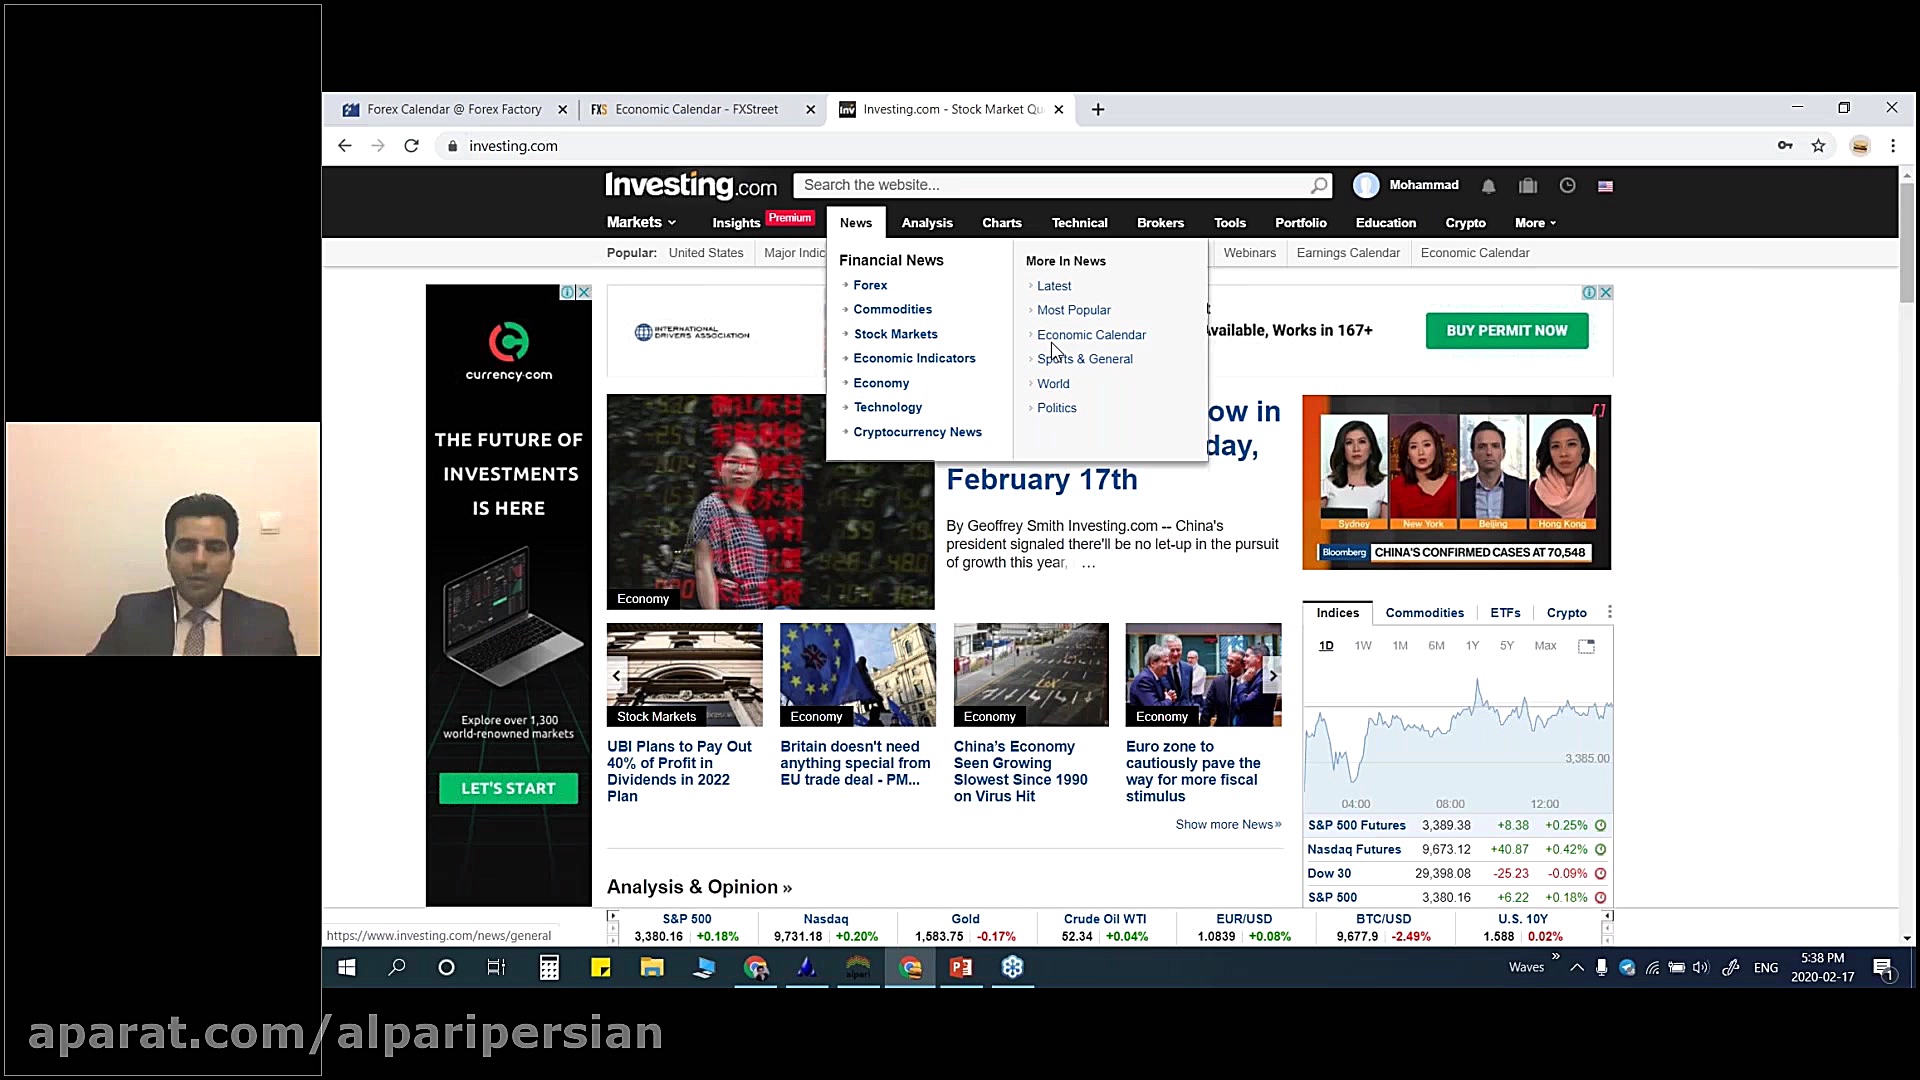Switch to the Commodities widget tab
1920x1080 pixels.
click(1424, 613)
